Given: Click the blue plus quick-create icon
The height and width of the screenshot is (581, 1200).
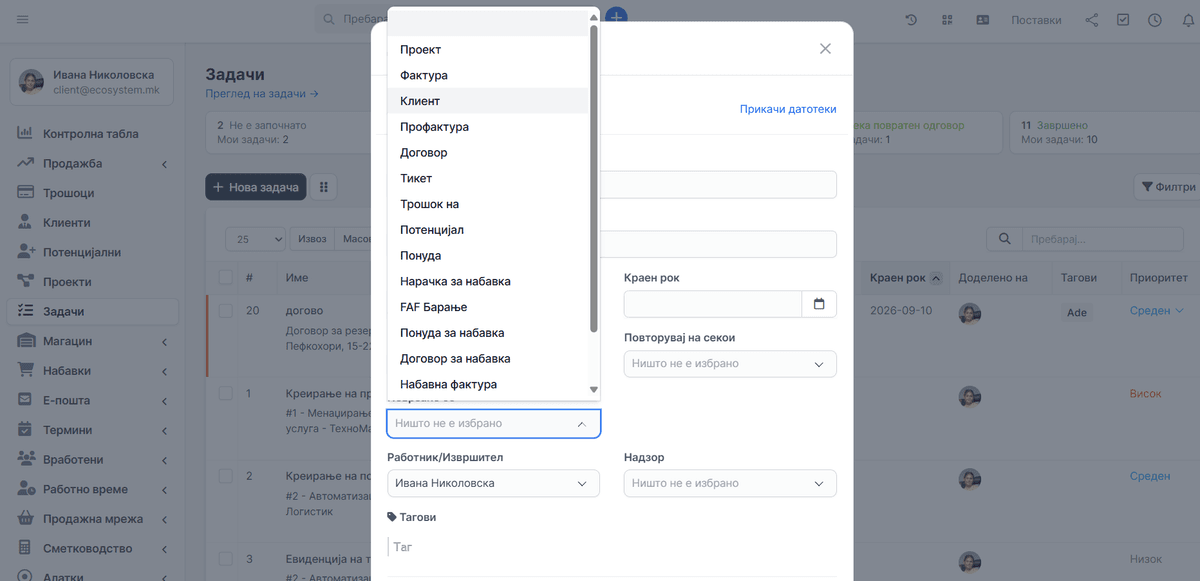Looking at the screenshot, I should [617, 17].
